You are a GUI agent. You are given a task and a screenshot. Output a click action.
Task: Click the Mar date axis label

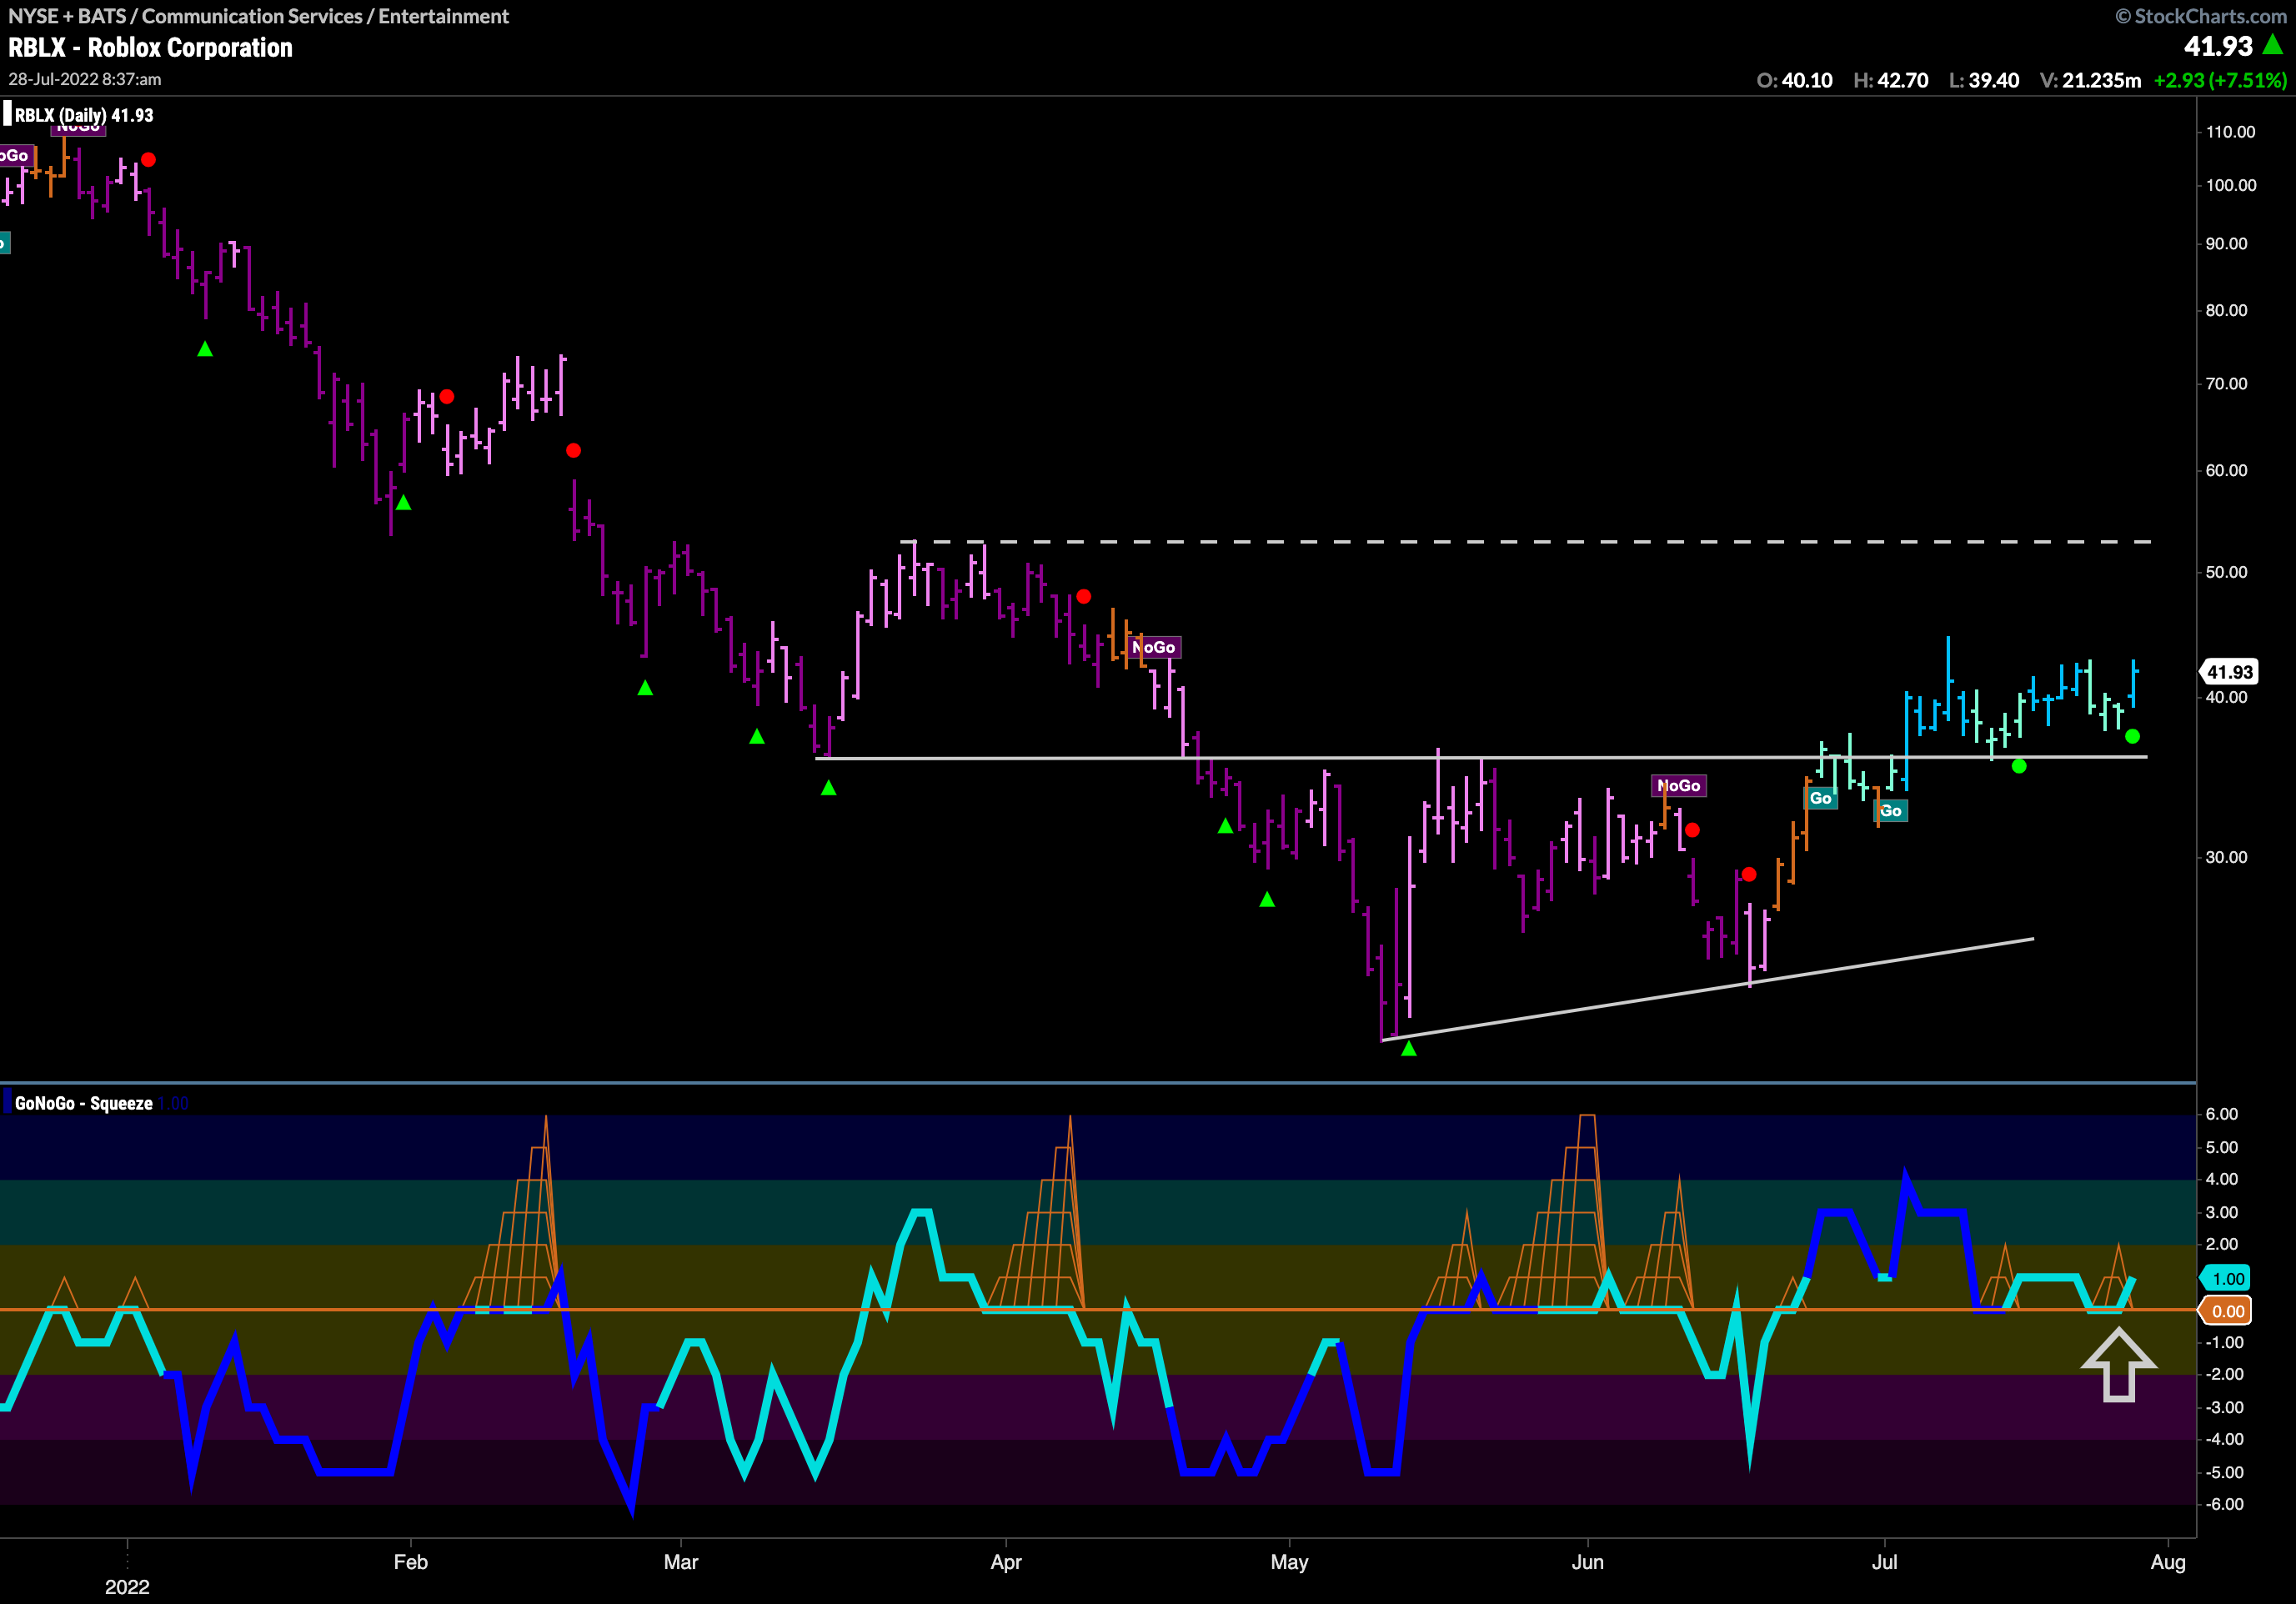(681, 1562)
